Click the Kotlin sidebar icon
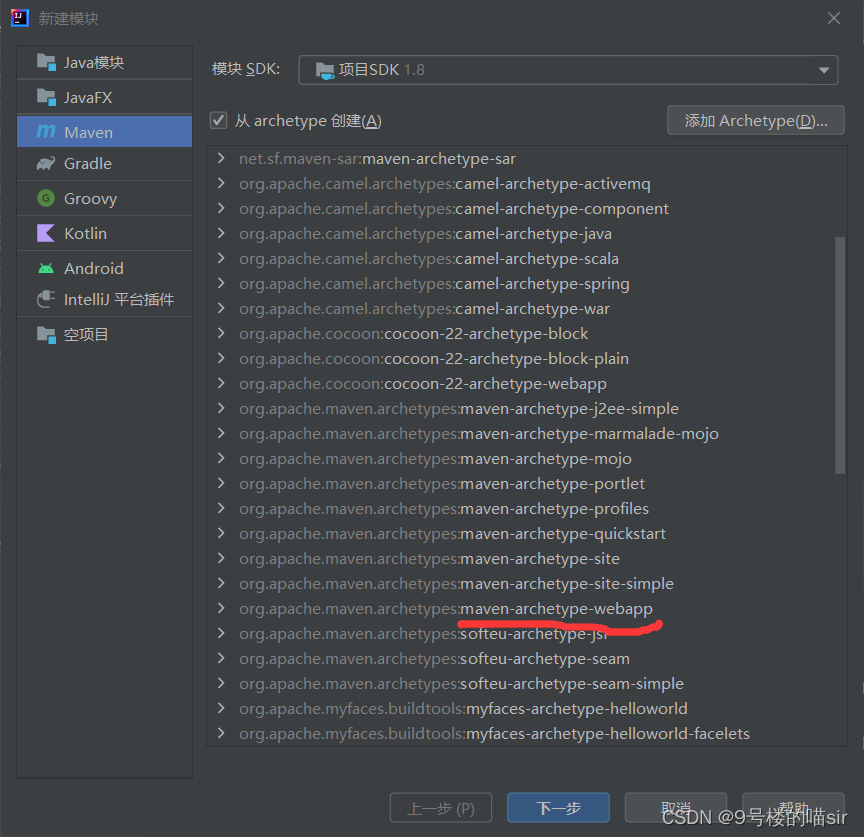864x837 pixels. tap(46, 232)
